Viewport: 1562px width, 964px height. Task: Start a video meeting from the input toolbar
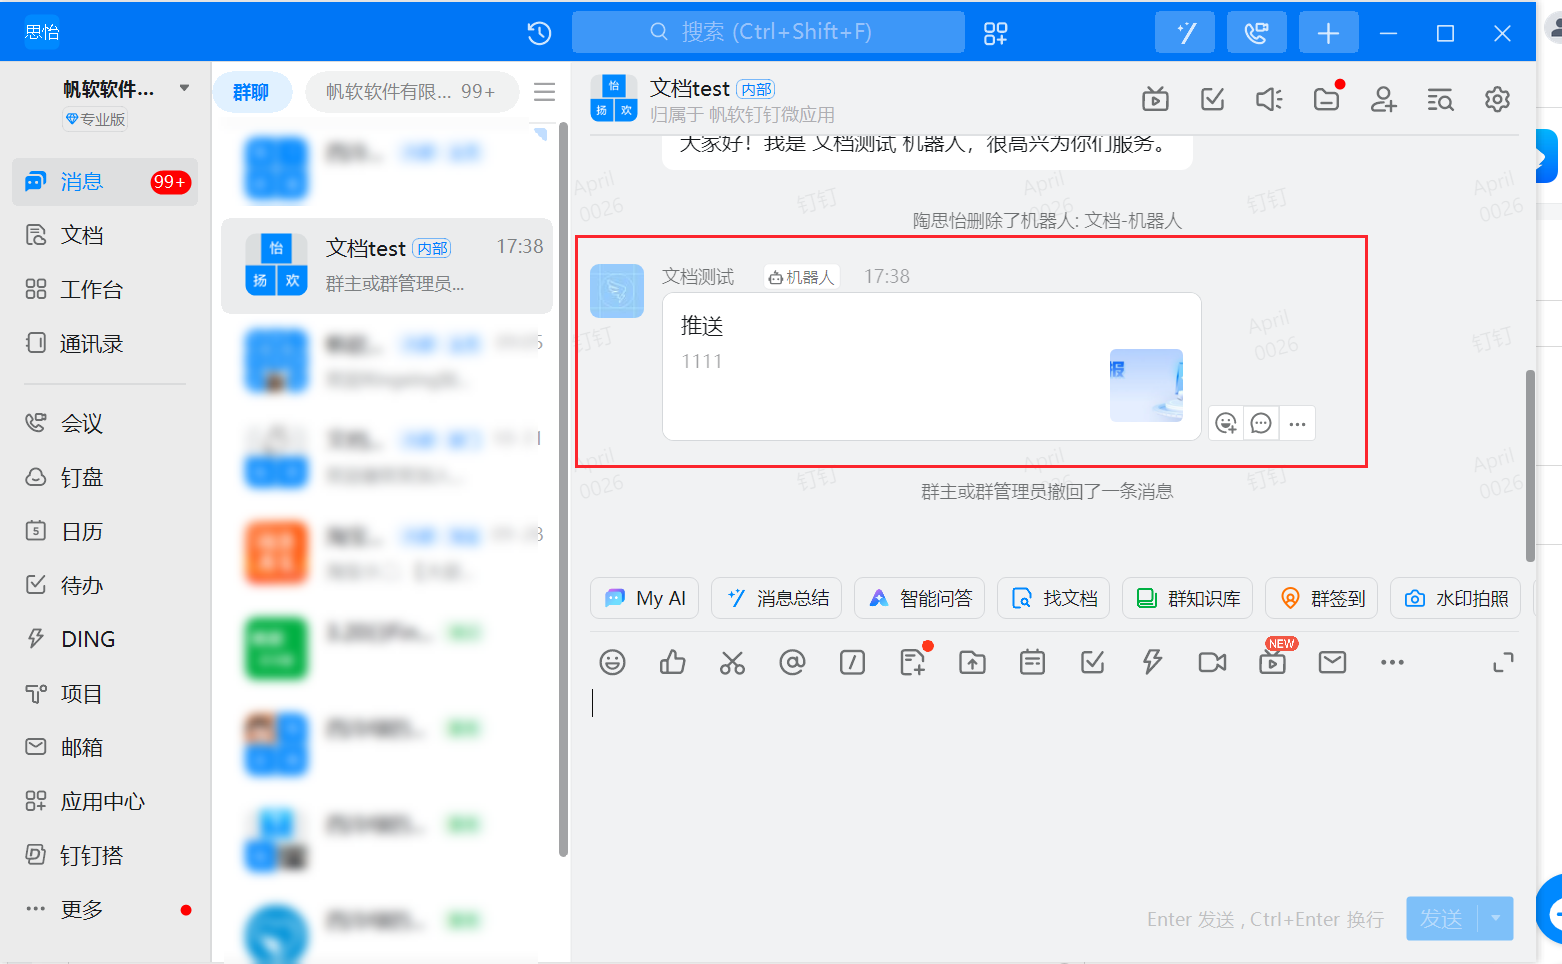coord(1212,662)
